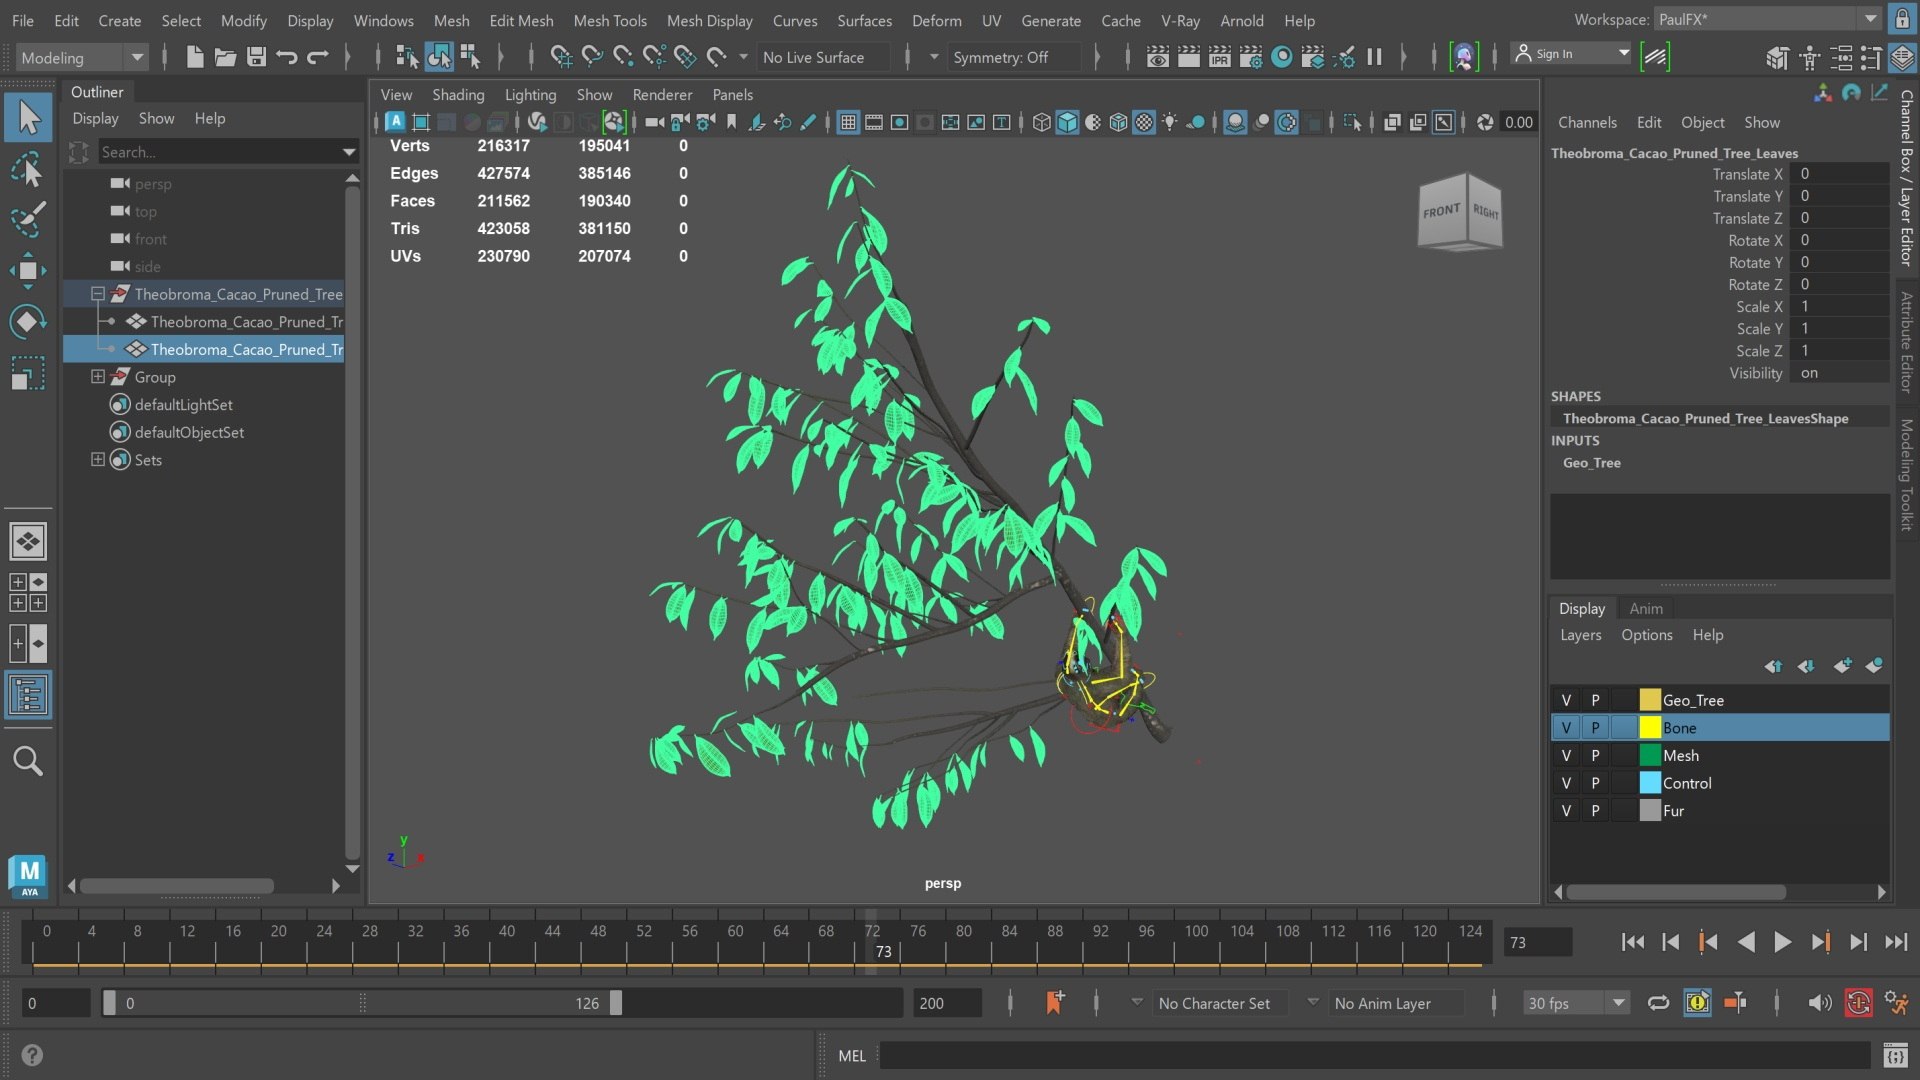
Task: Expand the Group node in Outliner
Action: tap(98, 377)
